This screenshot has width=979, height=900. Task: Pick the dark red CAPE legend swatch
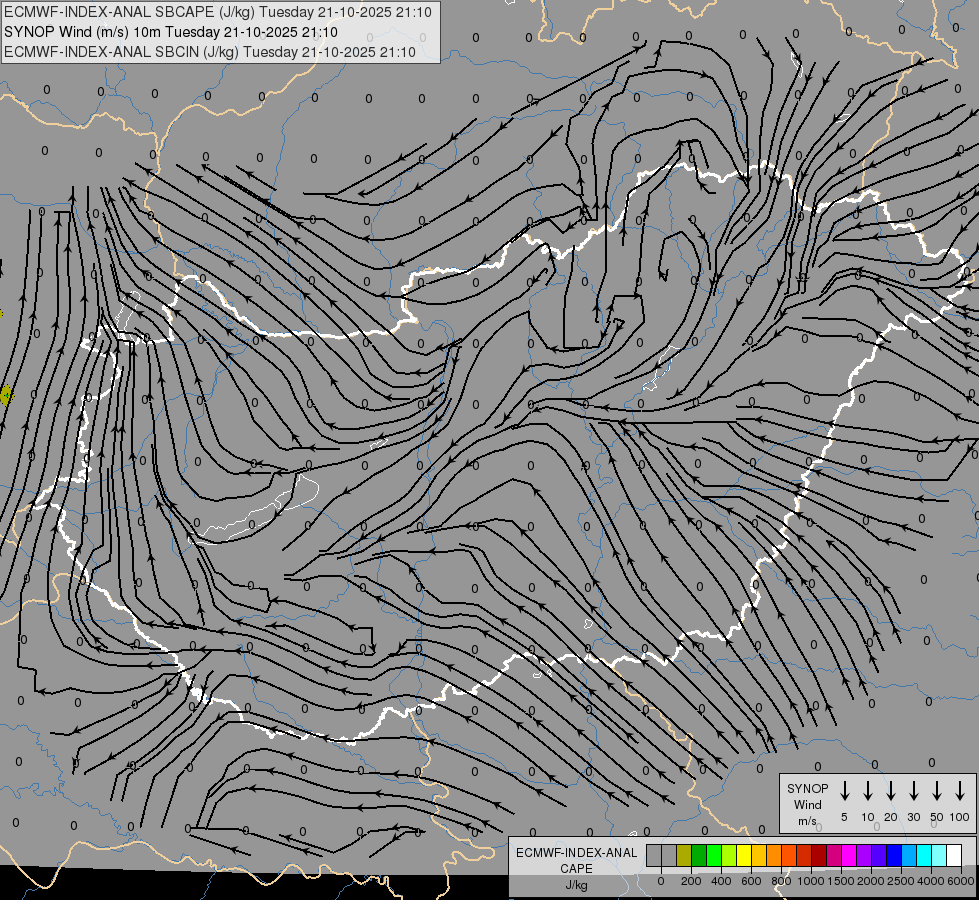(x=819, y=856)
